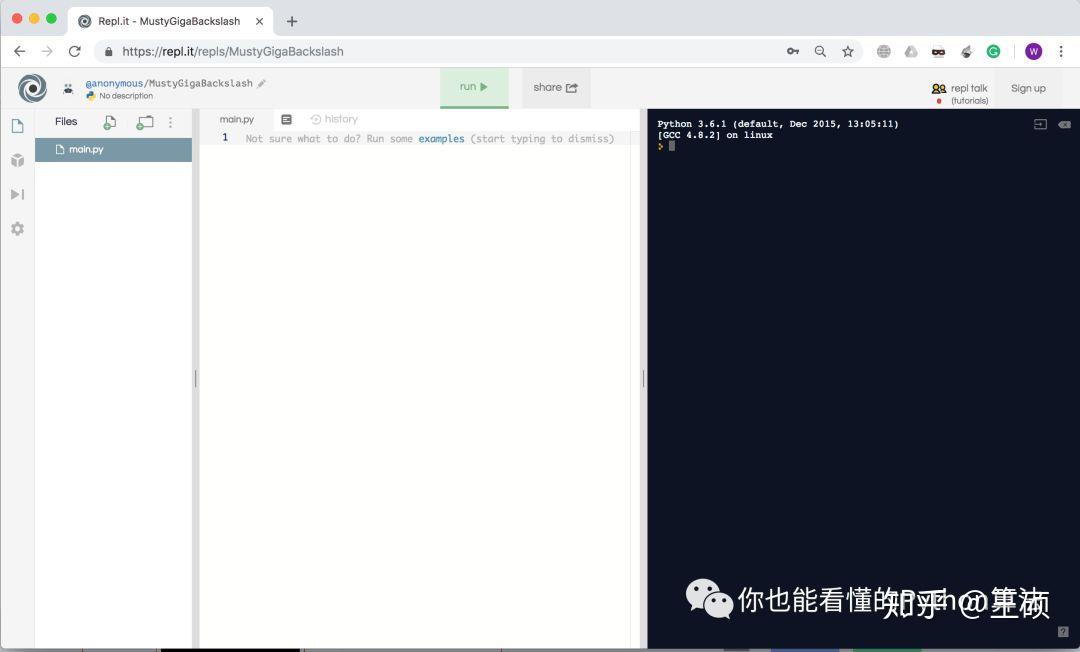
Task: Open the browser profile menu
Action: 1033,51
